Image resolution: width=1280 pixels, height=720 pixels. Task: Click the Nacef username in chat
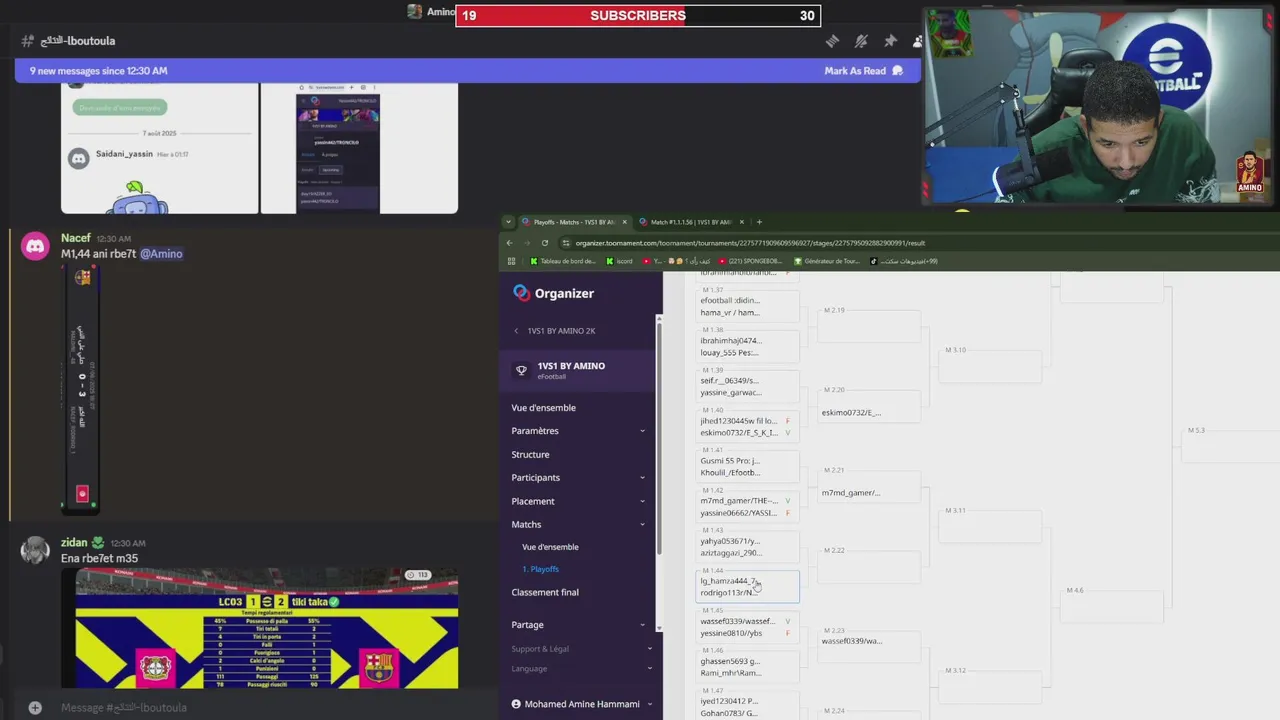tap(75, 238)
